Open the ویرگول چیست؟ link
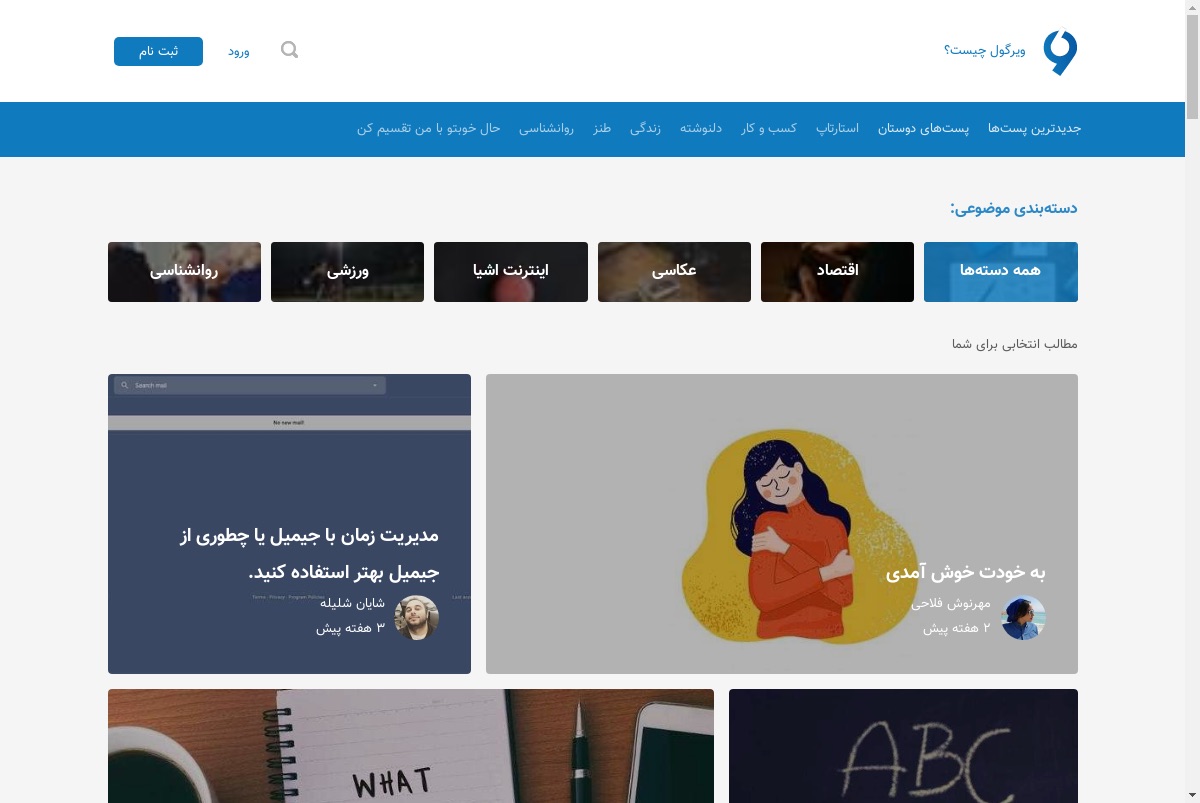This screenshot has height=803, width=1200. point(985,50)
